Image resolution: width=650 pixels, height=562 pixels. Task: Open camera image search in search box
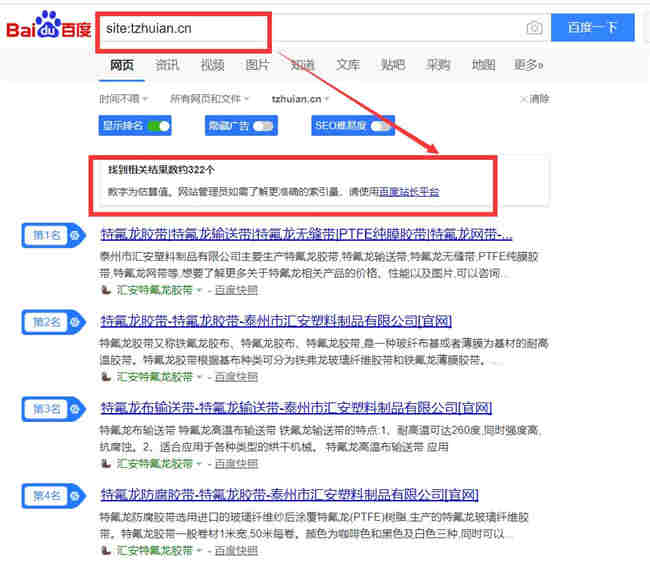[535, 28]
